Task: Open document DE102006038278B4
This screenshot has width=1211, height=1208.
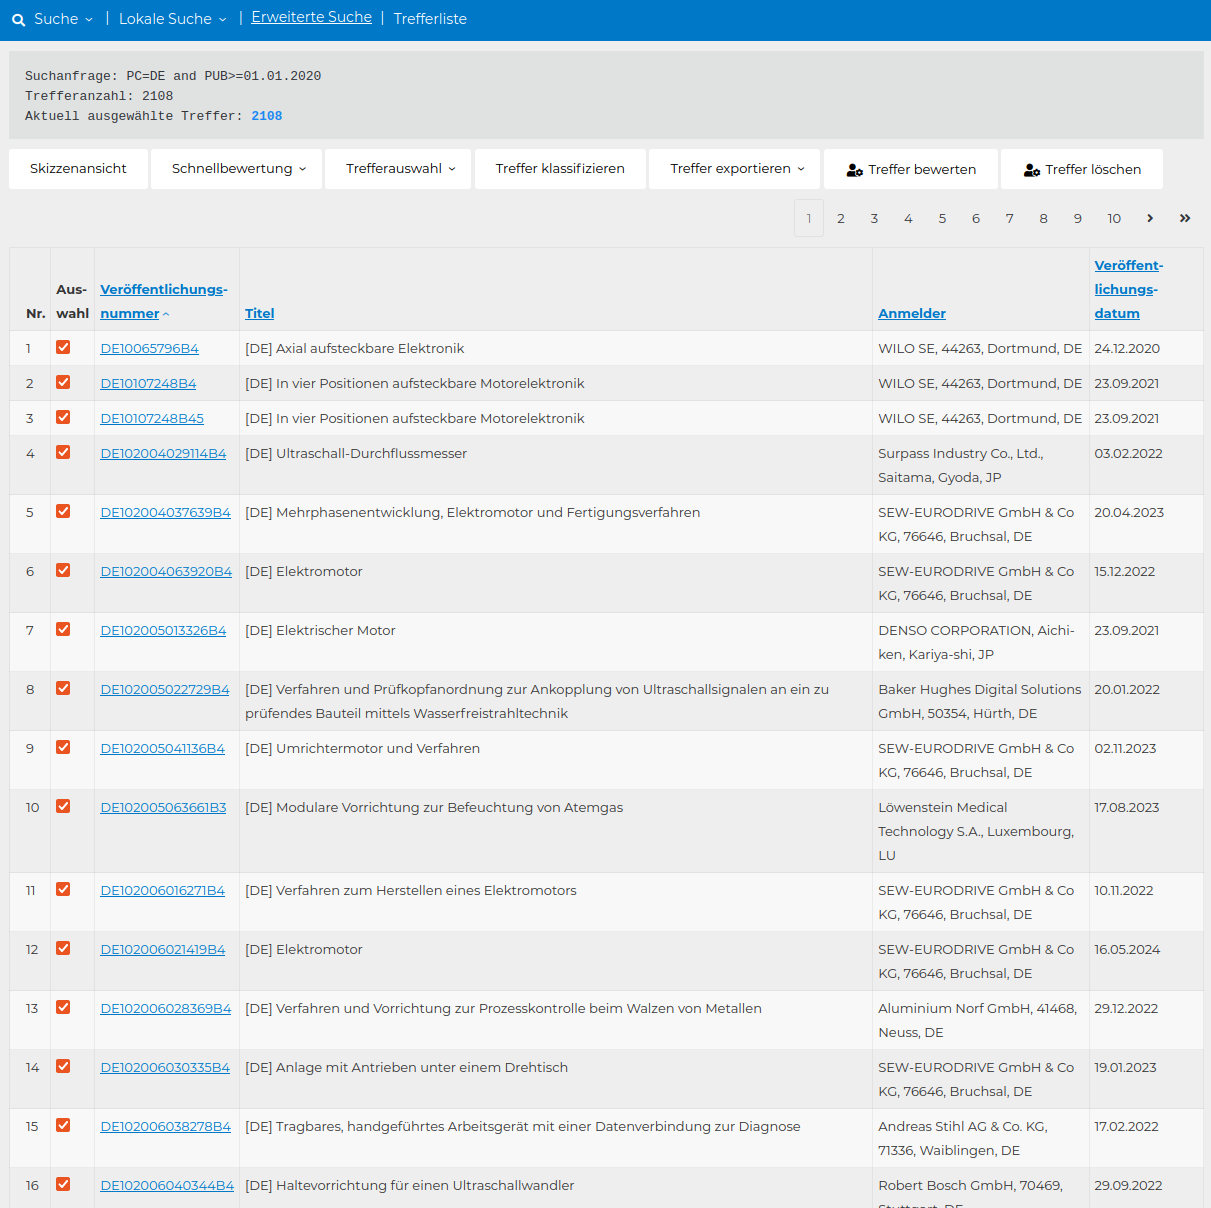Action: 165,1126
